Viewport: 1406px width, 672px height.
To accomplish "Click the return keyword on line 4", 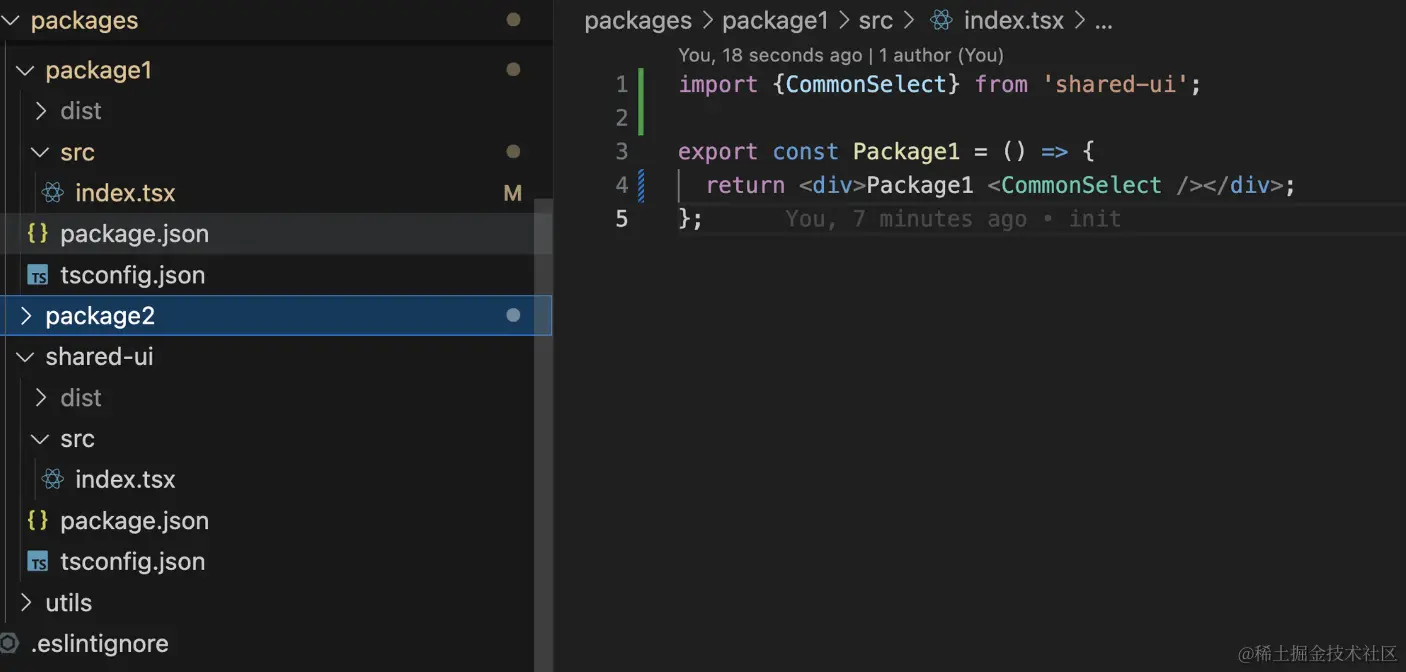I will [x=745, y=185].
